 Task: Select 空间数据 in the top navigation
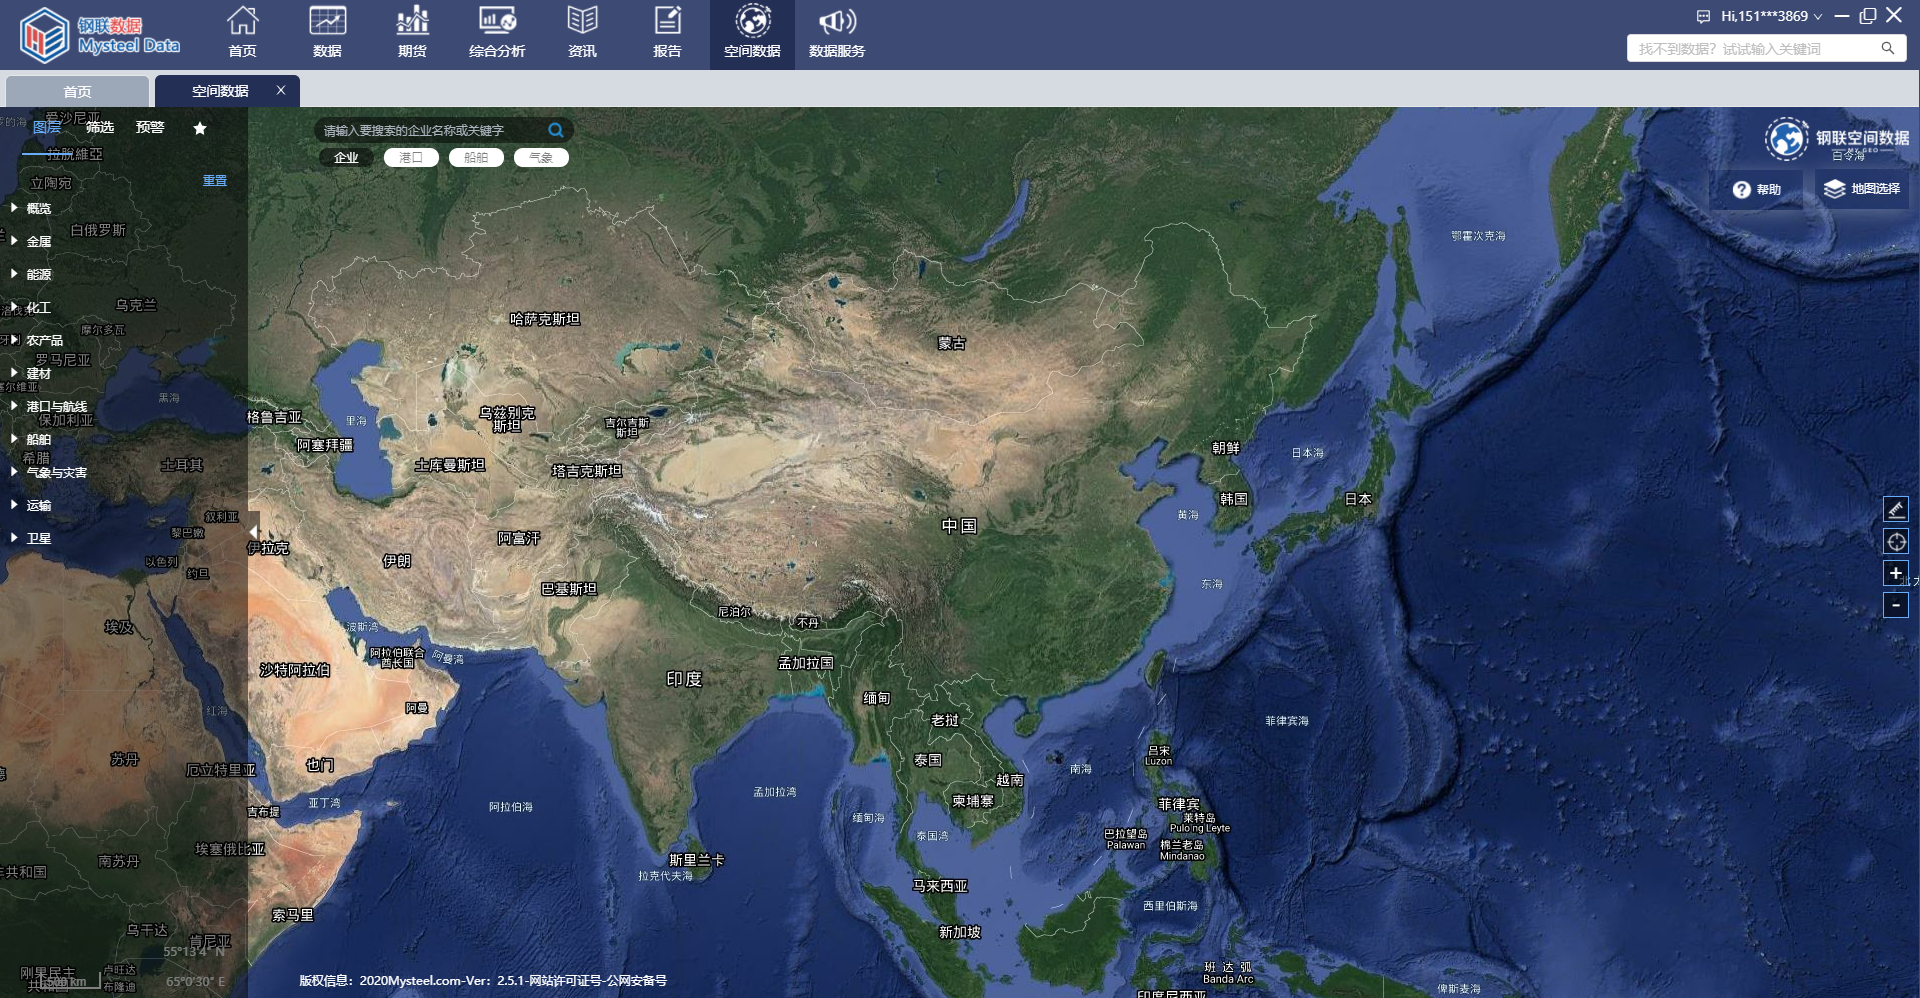coord(752,34)
